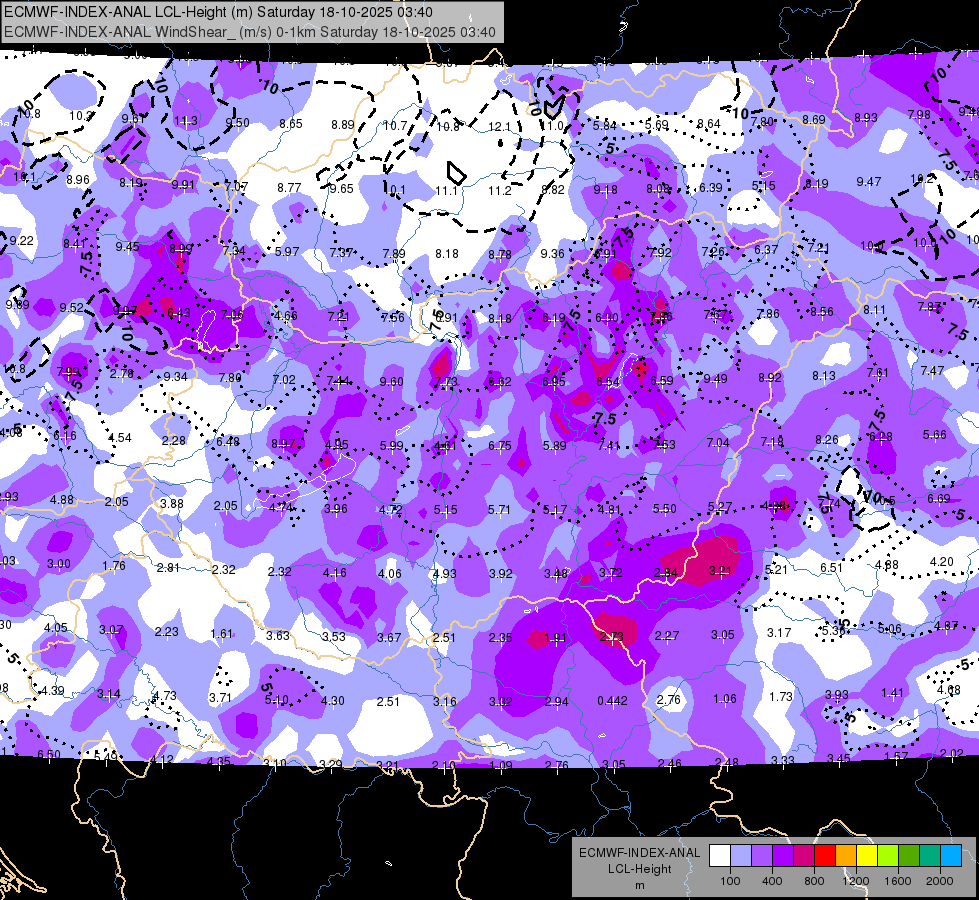Click the legend tick label 2000
This screenshot has height=900, width=979.
(x=940, y=881)
